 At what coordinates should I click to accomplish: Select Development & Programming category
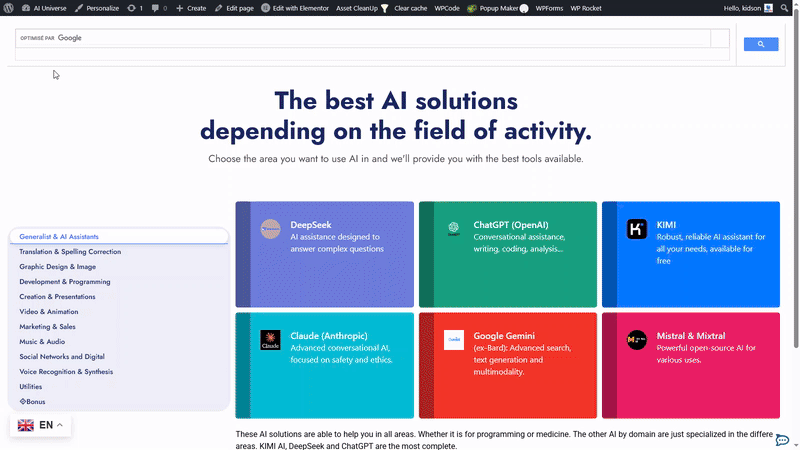click(64, 282)
